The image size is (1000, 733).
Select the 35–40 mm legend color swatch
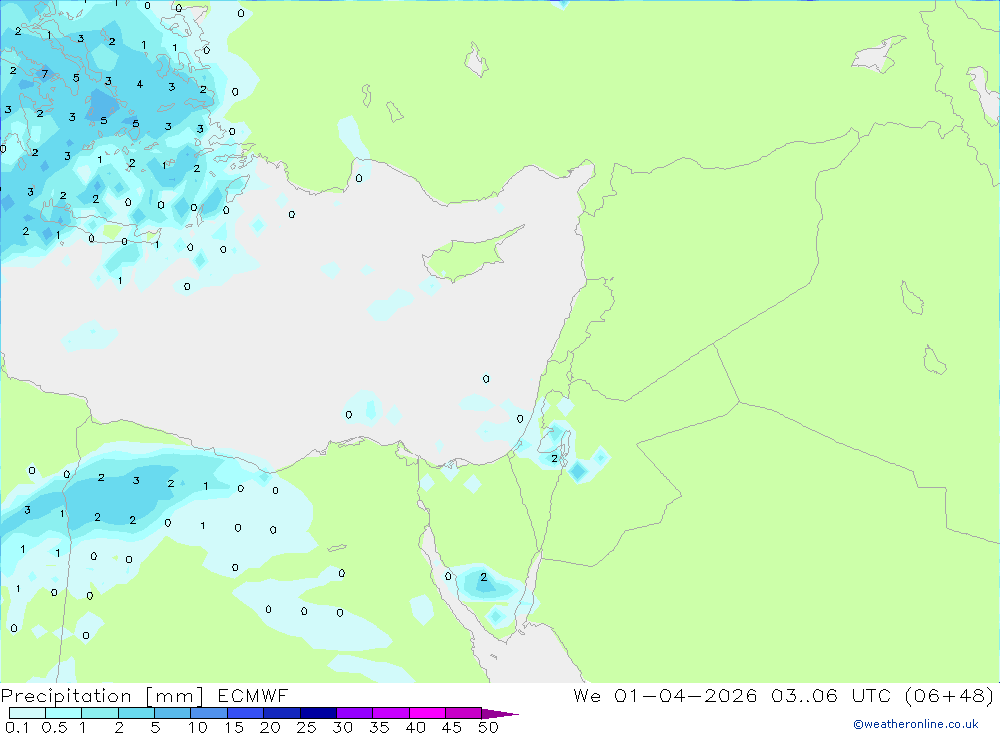tap(391, 713)
